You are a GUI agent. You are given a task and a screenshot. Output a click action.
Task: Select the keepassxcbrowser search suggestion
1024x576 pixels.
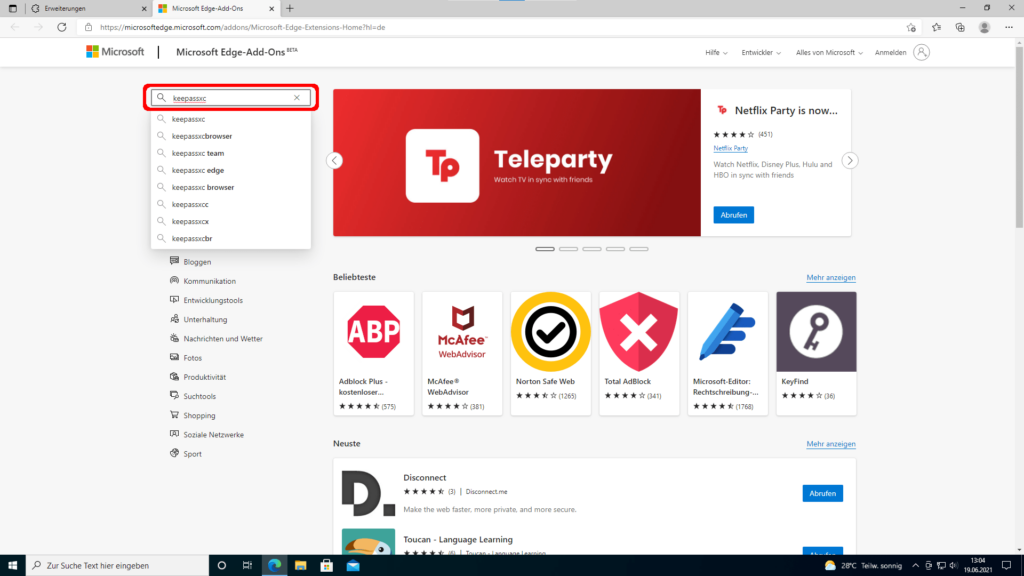coord(231,136)
